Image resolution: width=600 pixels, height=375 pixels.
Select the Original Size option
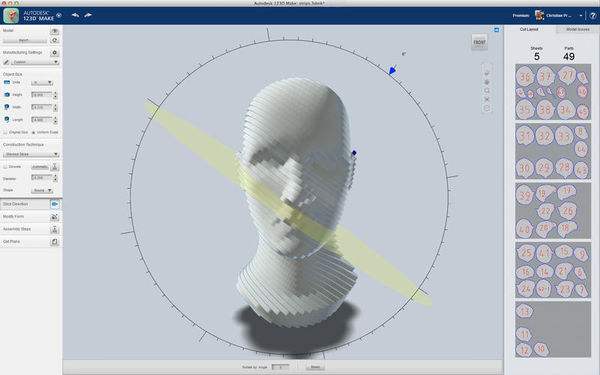(x=16, y=132)
